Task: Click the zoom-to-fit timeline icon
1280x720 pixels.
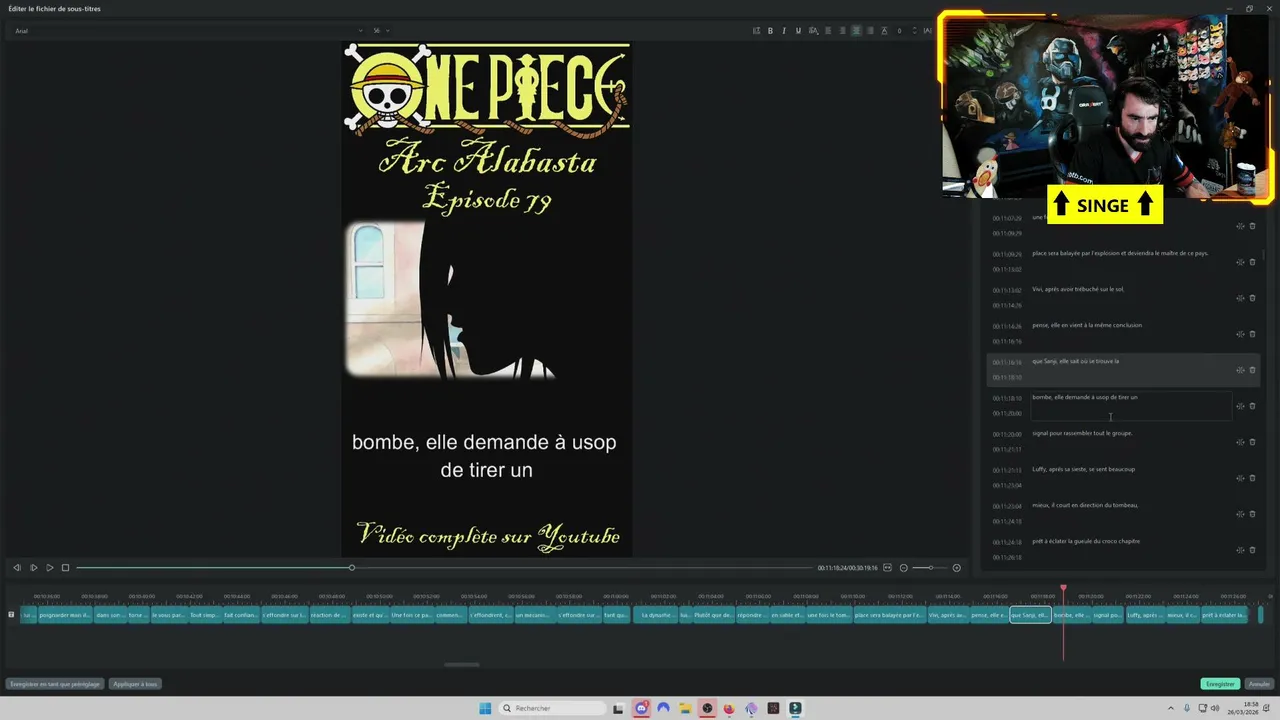Action: [x=887, y=568]
